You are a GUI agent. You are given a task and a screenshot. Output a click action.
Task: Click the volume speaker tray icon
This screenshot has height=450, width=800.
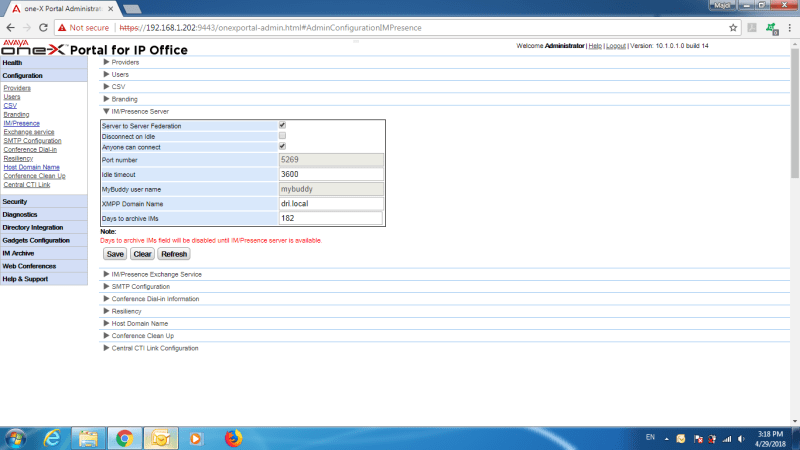741,439
